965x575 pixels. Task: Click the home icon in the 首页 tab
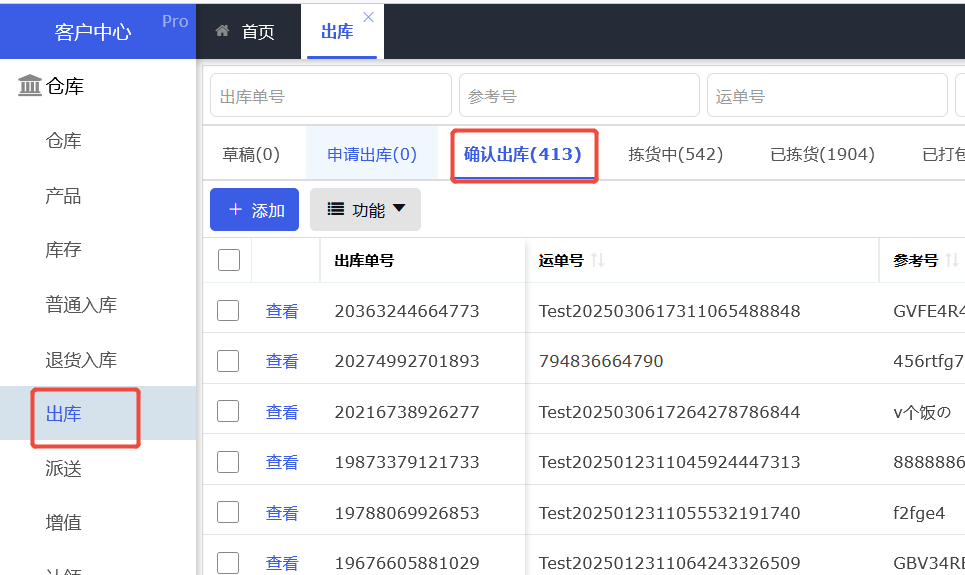222,31
